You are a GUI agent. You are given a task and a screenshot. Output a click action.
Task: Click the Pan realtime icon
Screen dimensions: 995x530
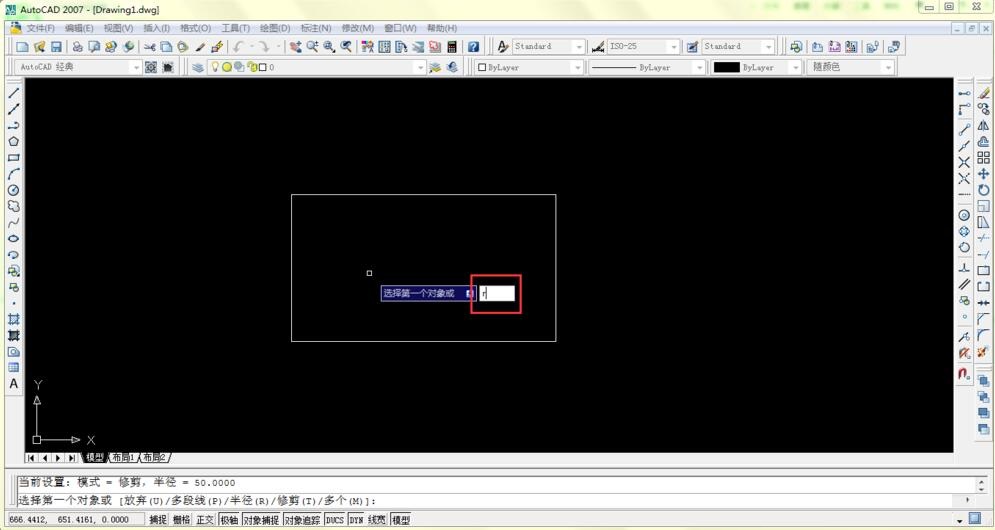coord(295,46)
